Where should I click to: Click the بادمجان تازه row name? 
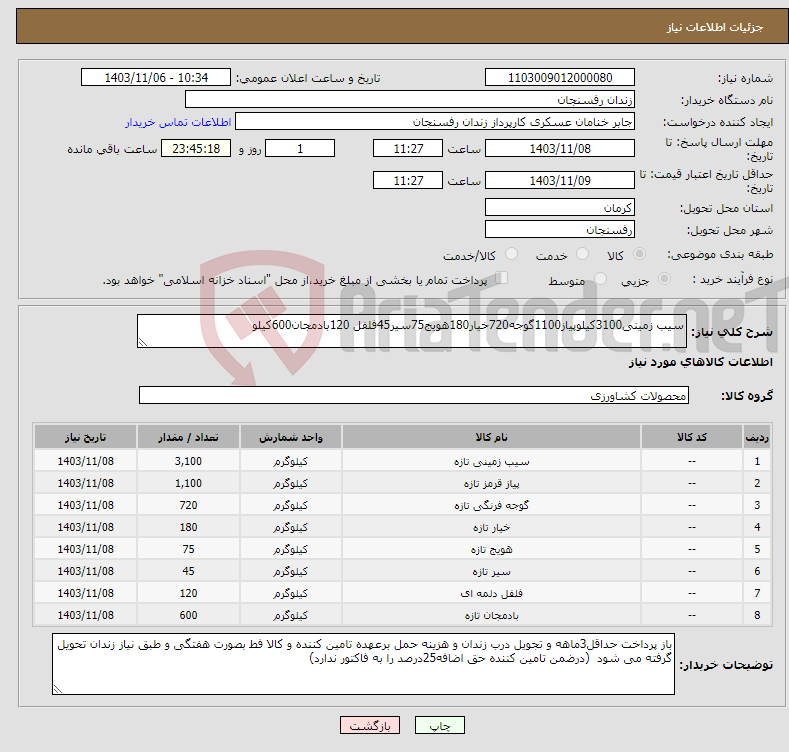[491, 615]
